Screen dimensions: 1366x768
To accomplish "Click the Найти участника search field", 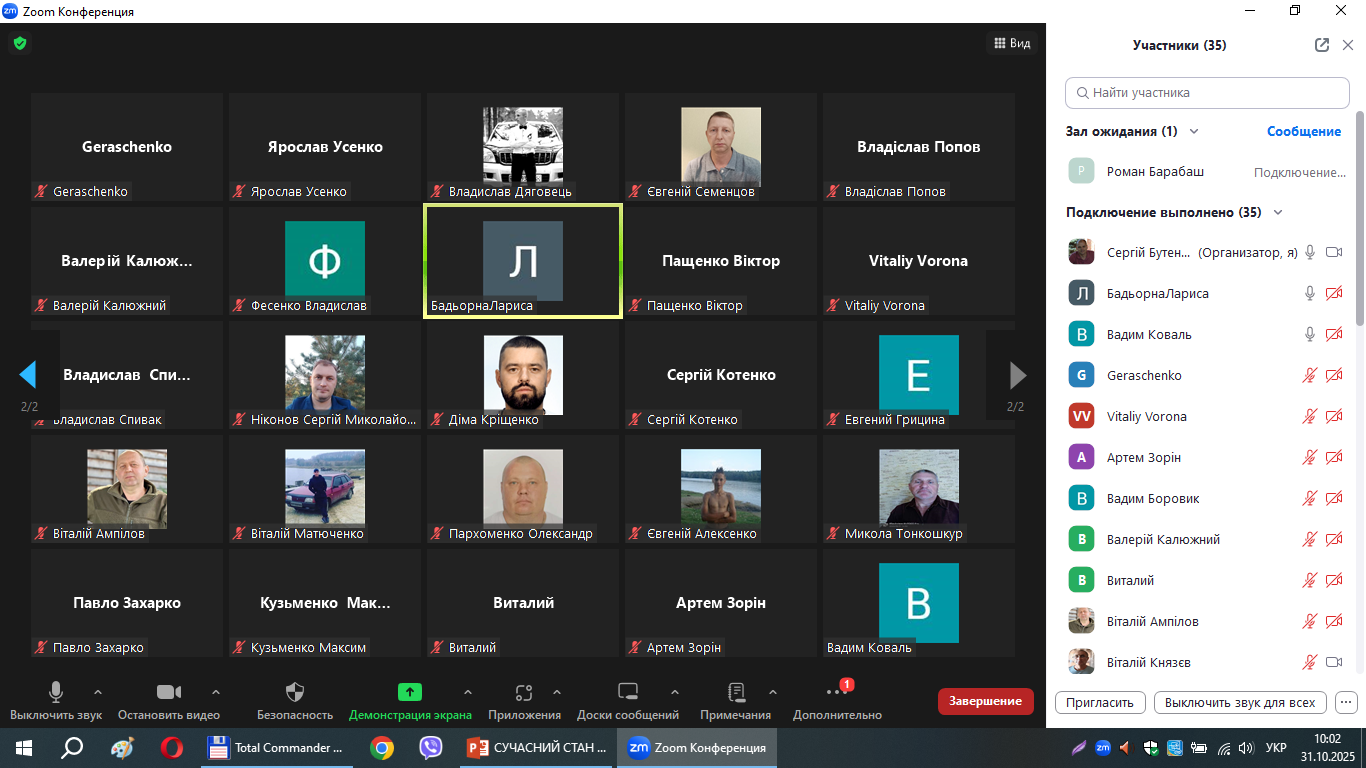I will pyautogui.click(x=1207, y=92).
